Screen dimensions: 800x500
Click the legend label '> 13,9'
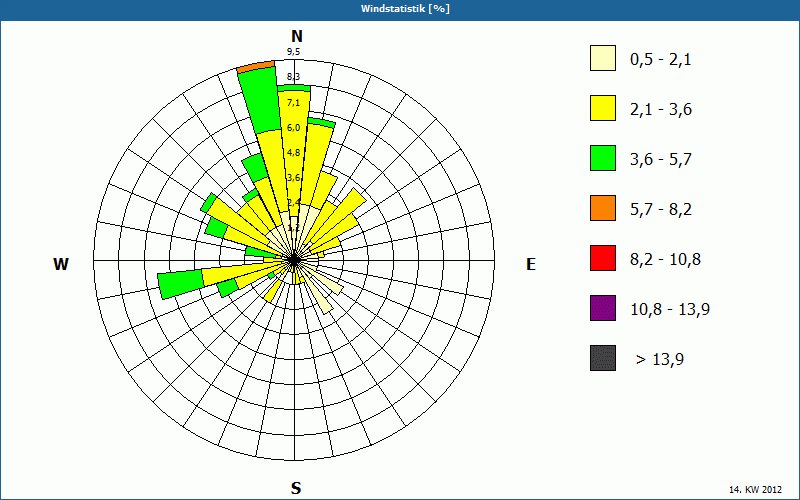coord(660,360)
